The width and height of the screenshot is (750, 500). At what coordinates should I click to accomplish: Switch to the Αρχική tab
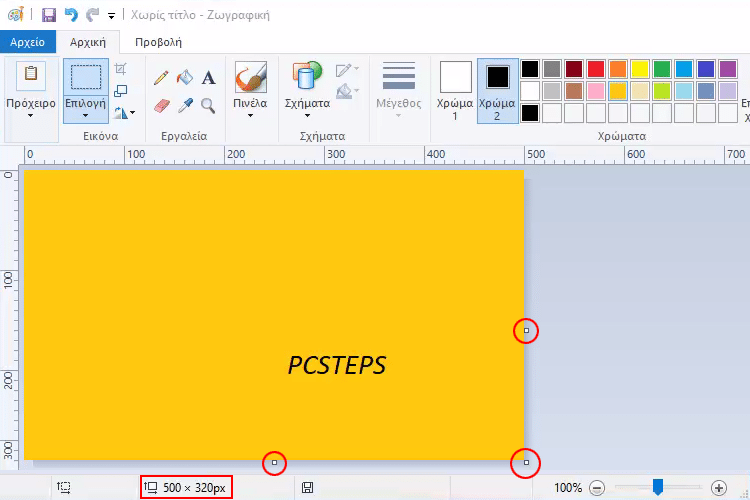pyautogui.click(x=88, y=42)
